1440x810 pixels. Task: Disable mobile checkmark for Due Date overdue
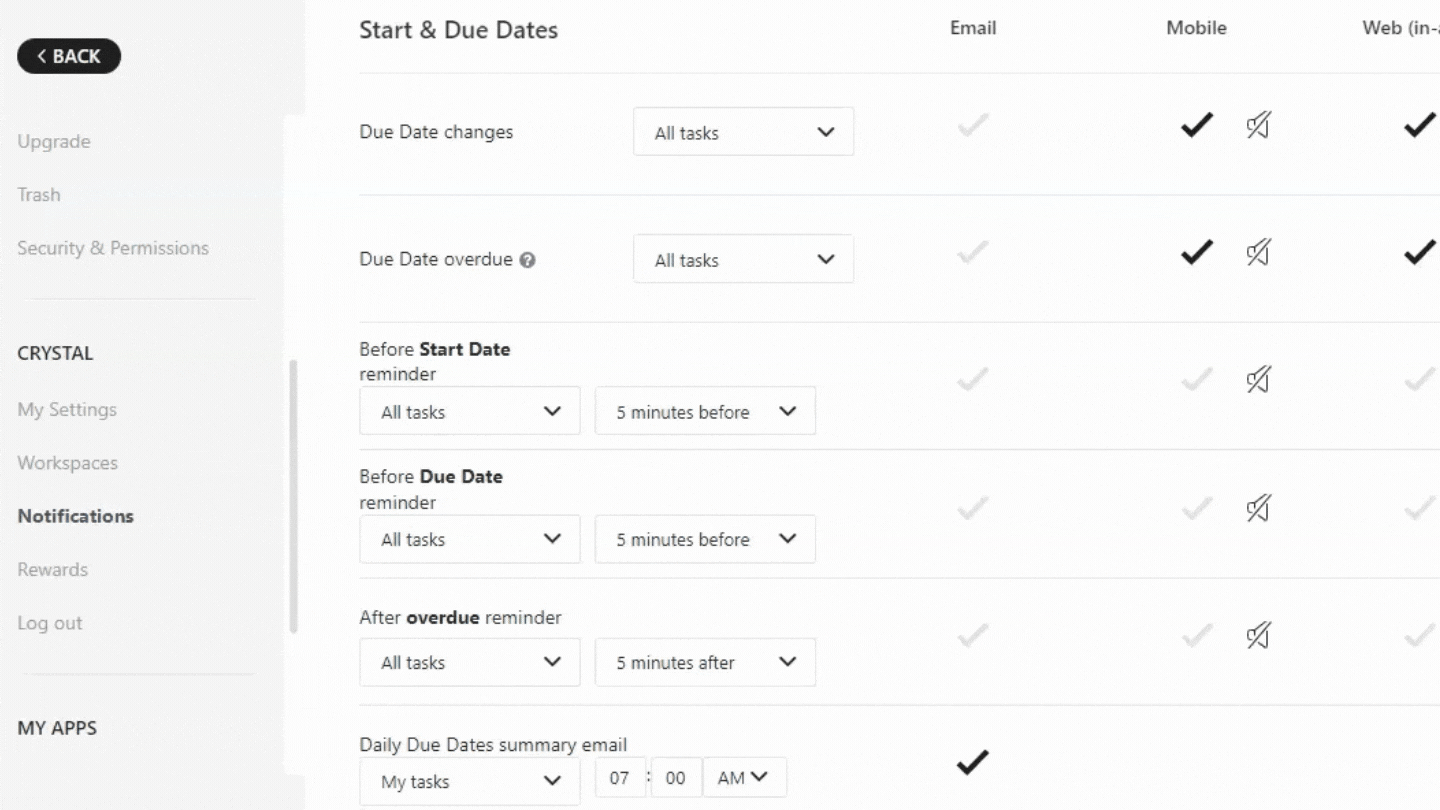1196,253
